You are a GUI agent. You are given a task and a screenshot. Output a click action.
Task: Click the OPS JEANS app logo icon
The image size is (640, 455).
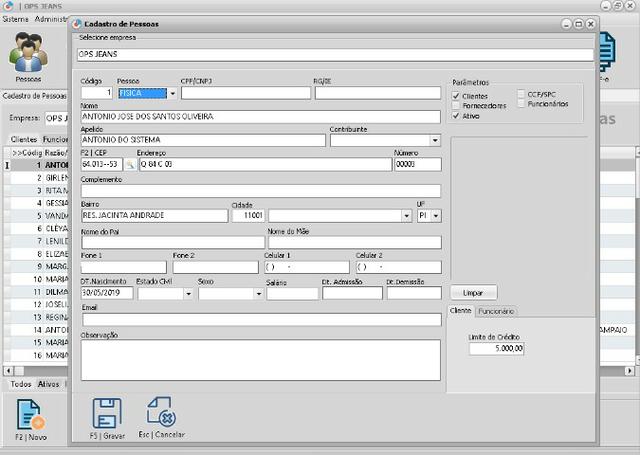tap(8, 6)
